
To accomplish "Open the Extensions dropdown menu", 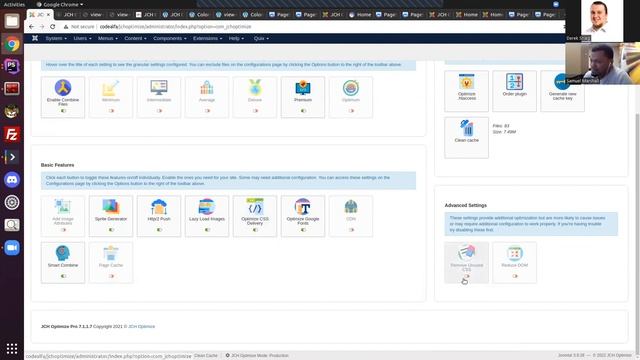I will pos(207,38).
